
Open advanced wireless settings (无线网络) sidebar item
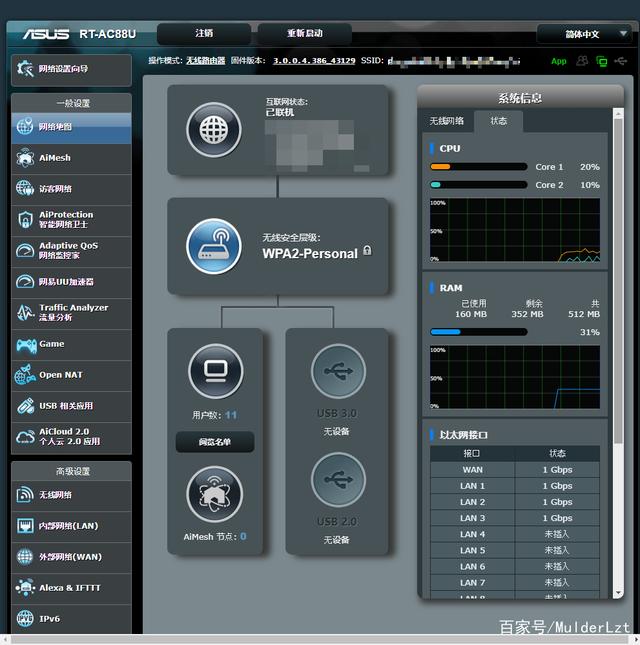[72, 495]
